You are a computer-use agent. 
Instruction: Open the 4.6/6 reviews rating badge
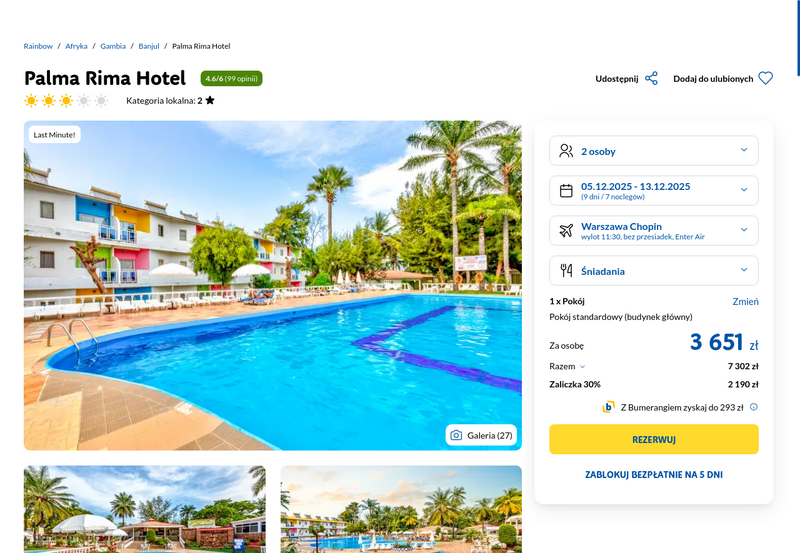(x=231, y=79)
